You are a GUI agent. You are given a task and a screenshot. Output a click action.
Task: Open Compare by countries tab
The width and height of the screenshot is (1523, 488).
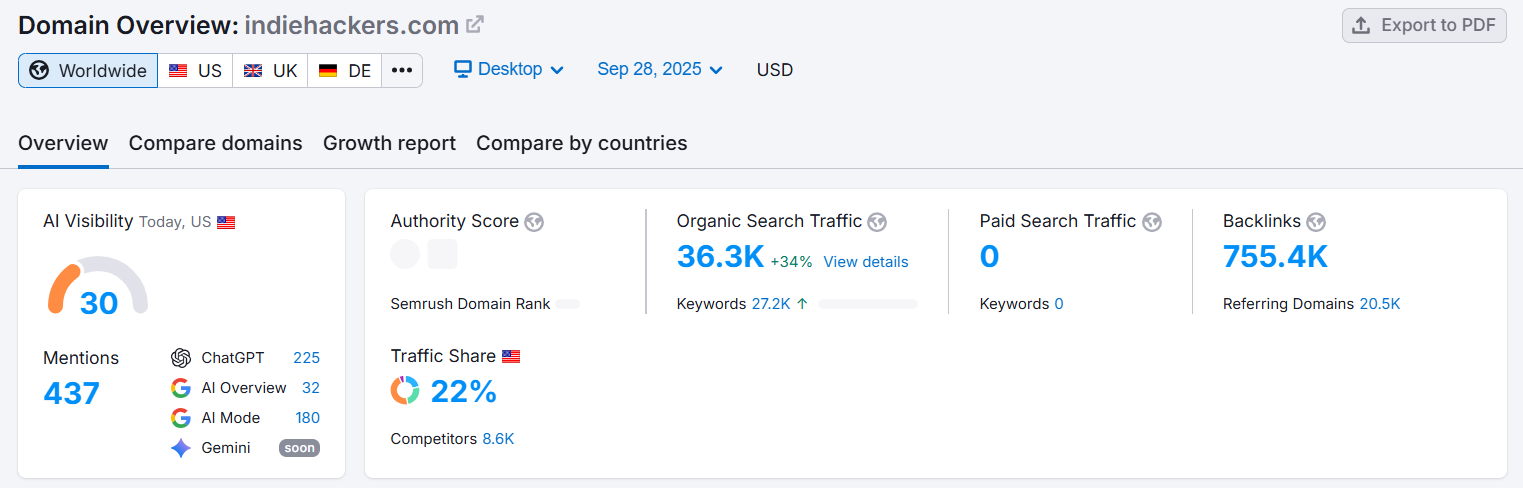point(582,143)
